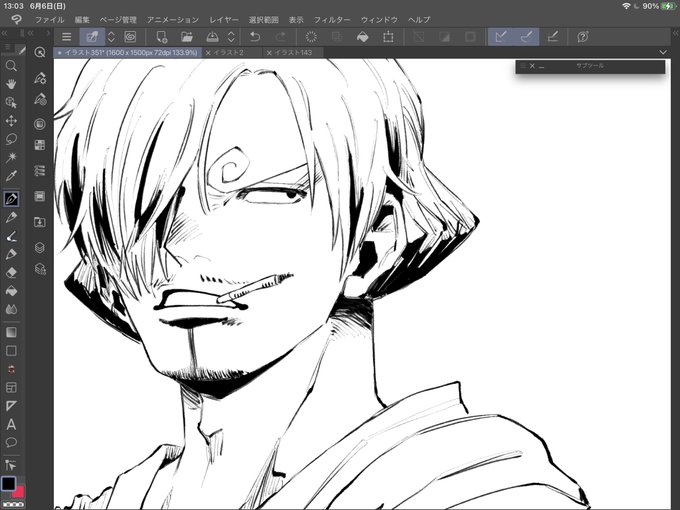Open the ファイル menu
This screenshot has width=680, height=510.
[49, 20]
